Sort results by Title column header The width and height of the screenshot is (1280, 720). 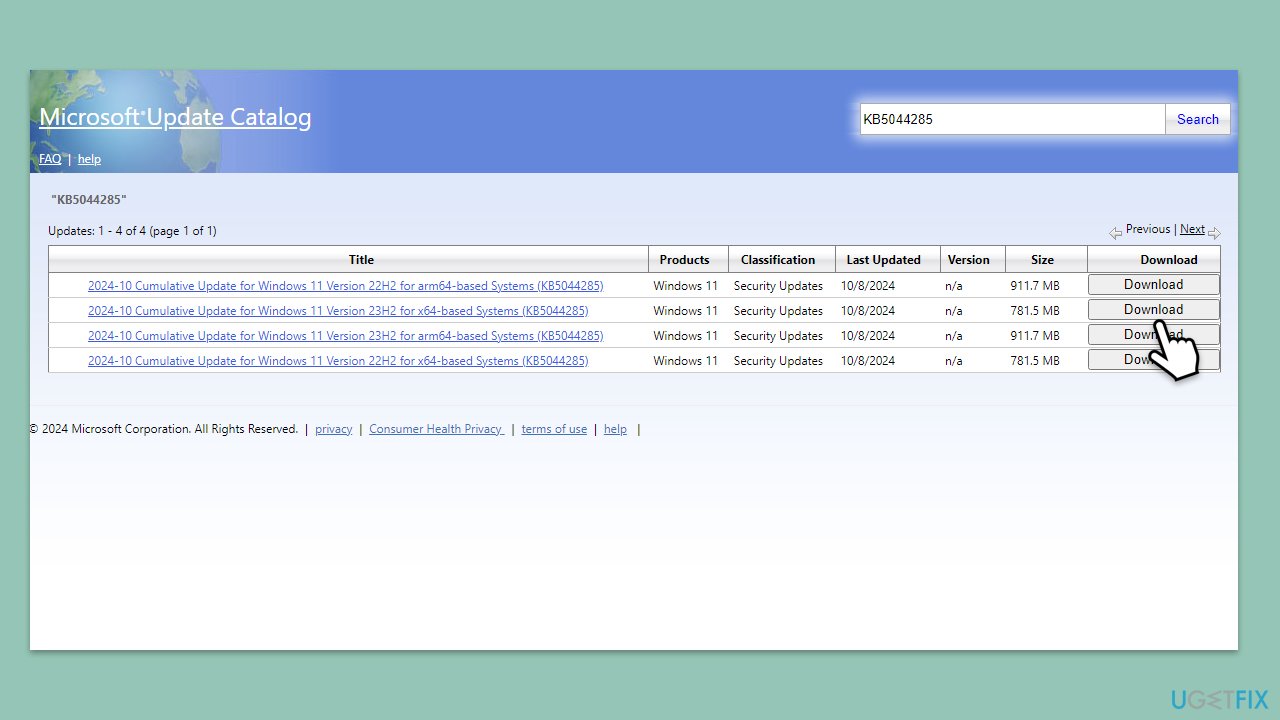tap(361, 260)
